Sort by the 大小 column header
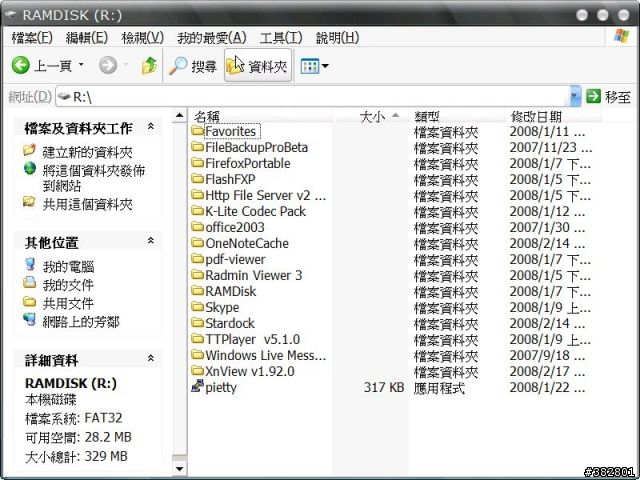The height and width of the screenshot is (480, 640). pyautogui.click(x=371, y=117)
